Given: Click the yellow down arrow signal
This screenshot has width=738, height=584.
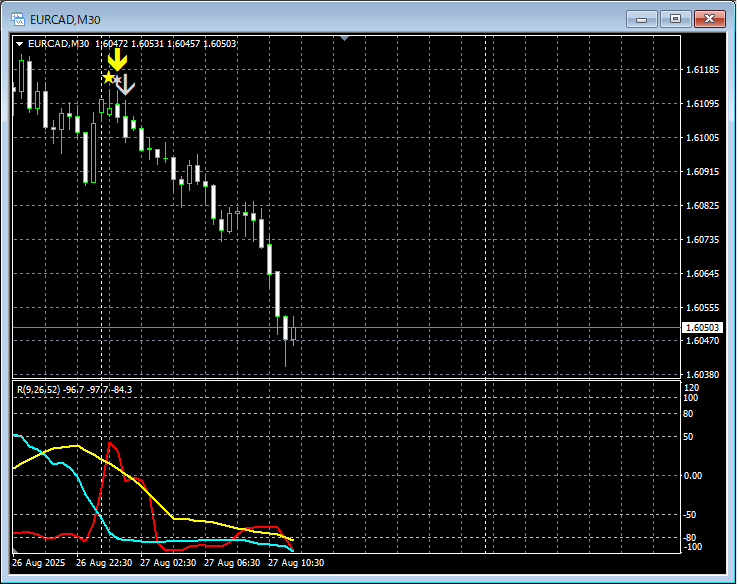Looking at the screenshot, I should (117, 59).
